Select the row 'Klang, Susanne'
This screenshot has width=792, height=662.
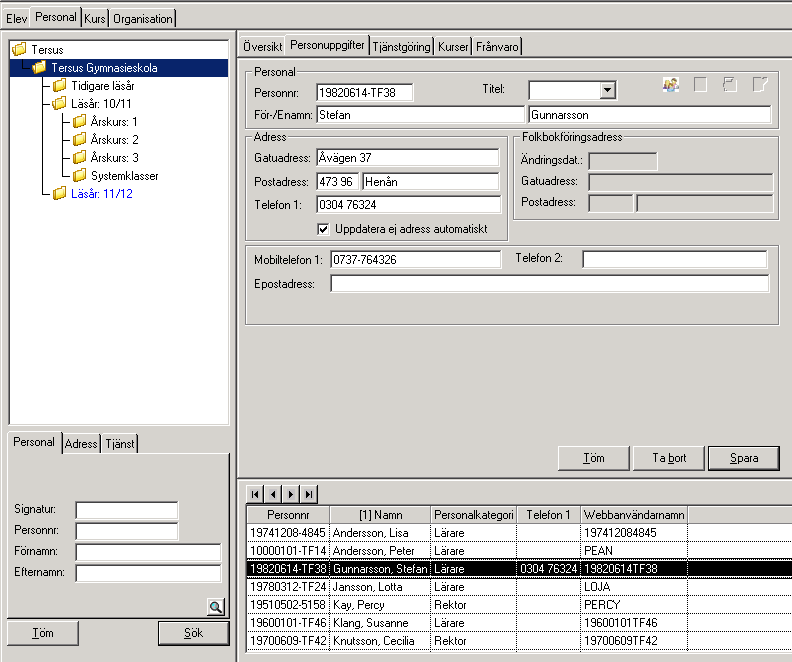pos(519,623)
